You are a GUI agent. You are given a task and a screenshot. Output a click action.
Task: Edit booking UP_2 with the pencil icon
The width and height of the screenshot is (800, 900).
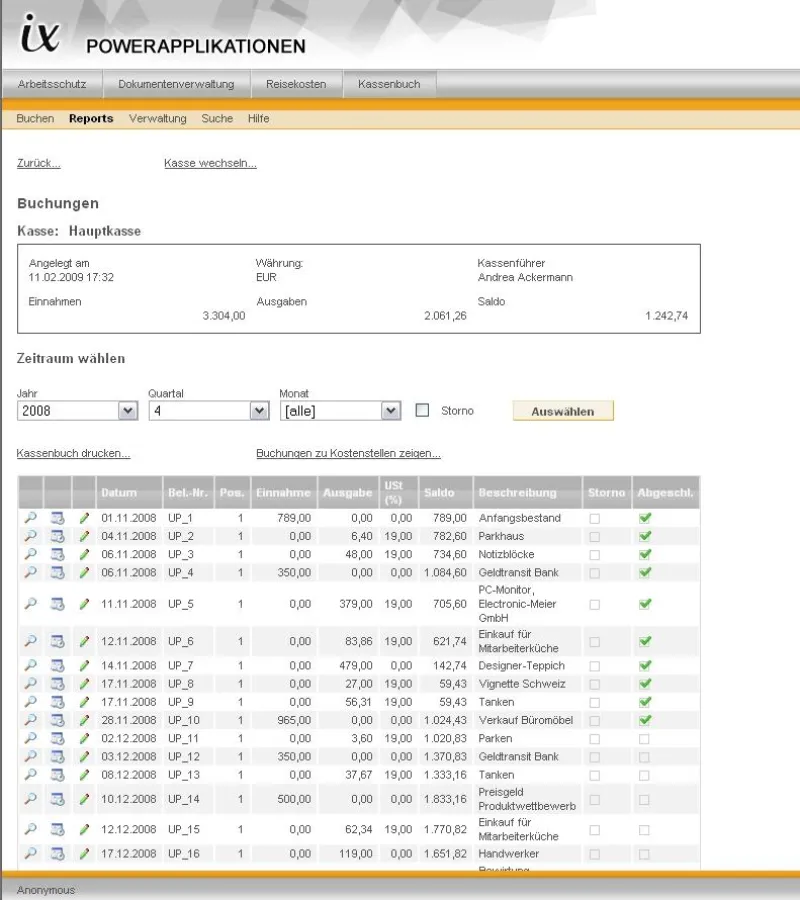click(x=84, y=537)
